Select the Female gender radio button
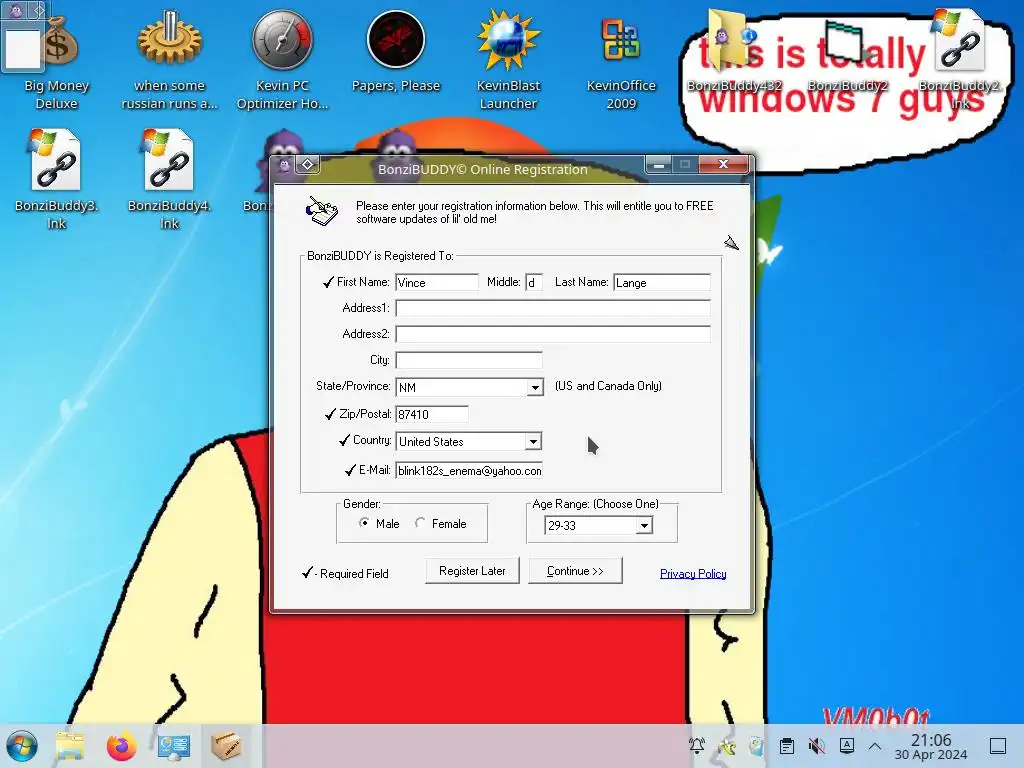 420,523
